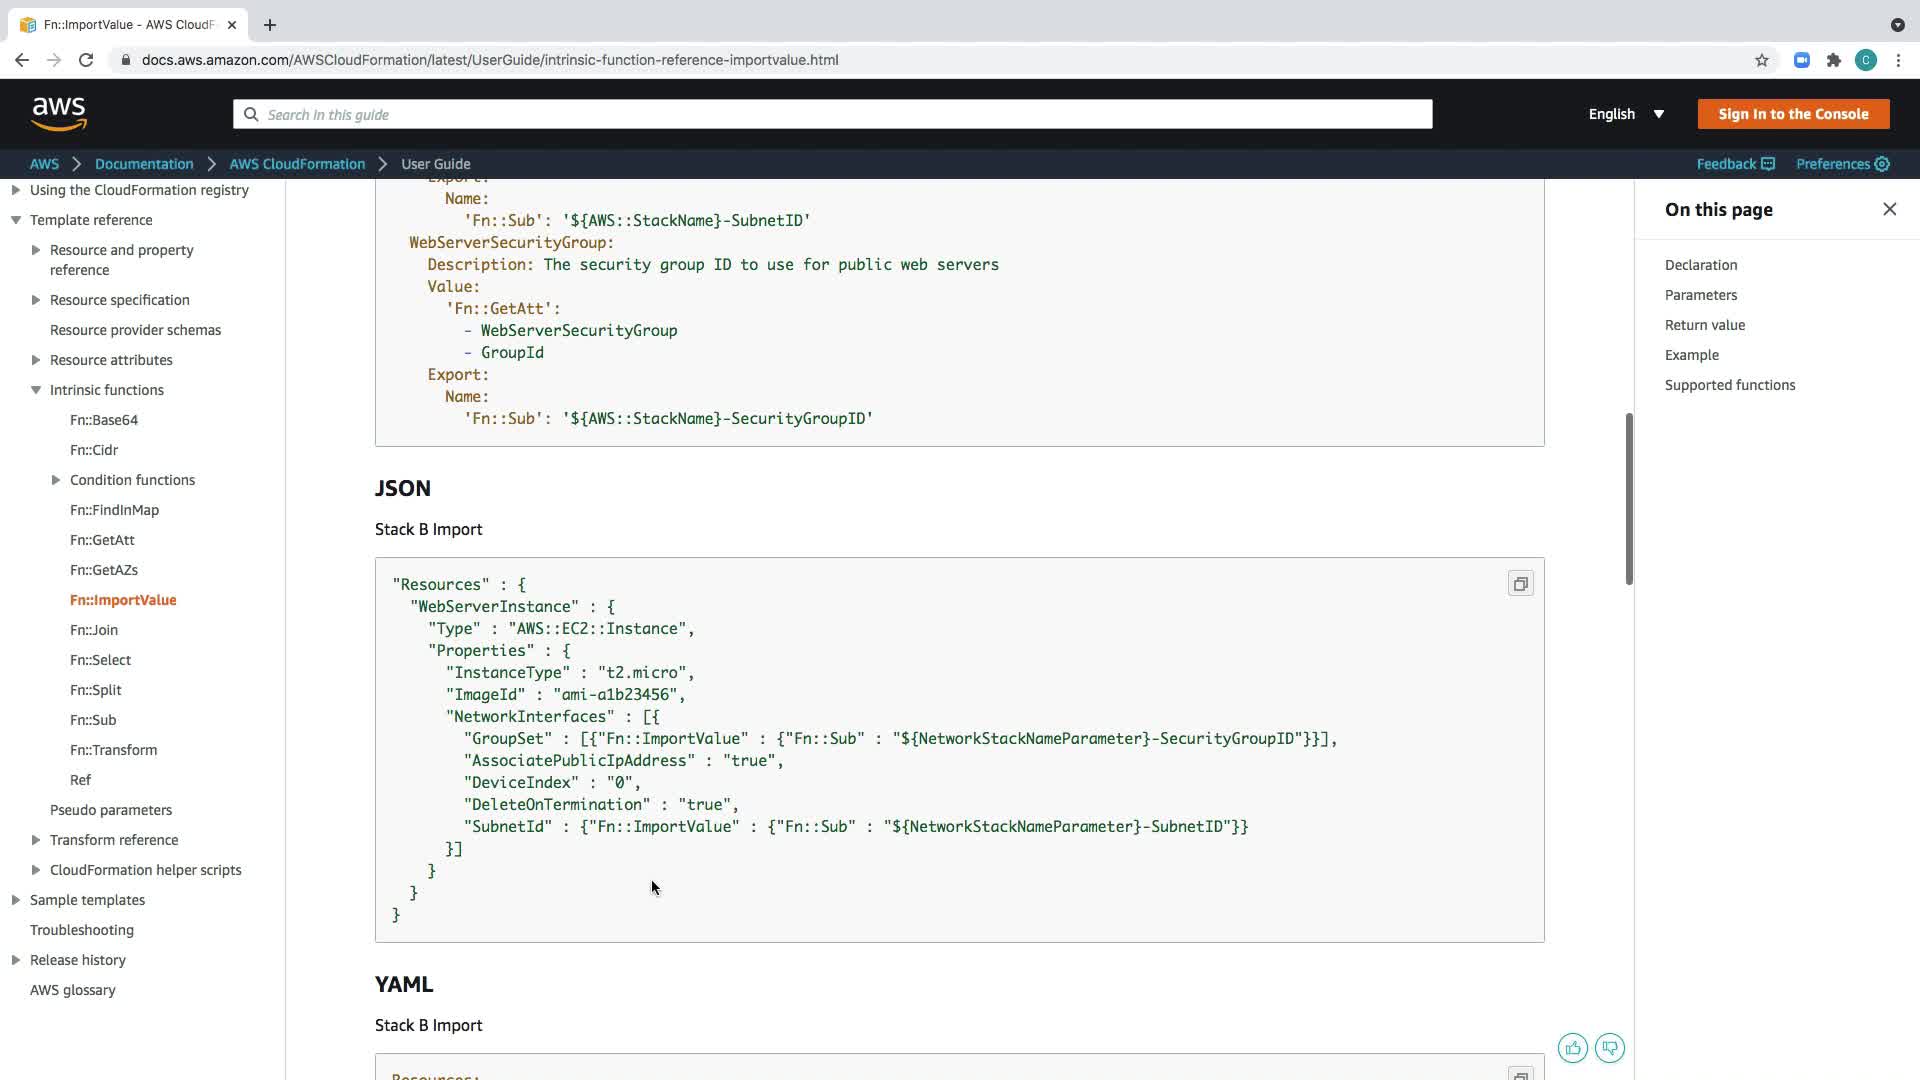The width and height of the screenshot is (1920, 1080).
Task: Collapse the Template reference section
Action: 16,220
